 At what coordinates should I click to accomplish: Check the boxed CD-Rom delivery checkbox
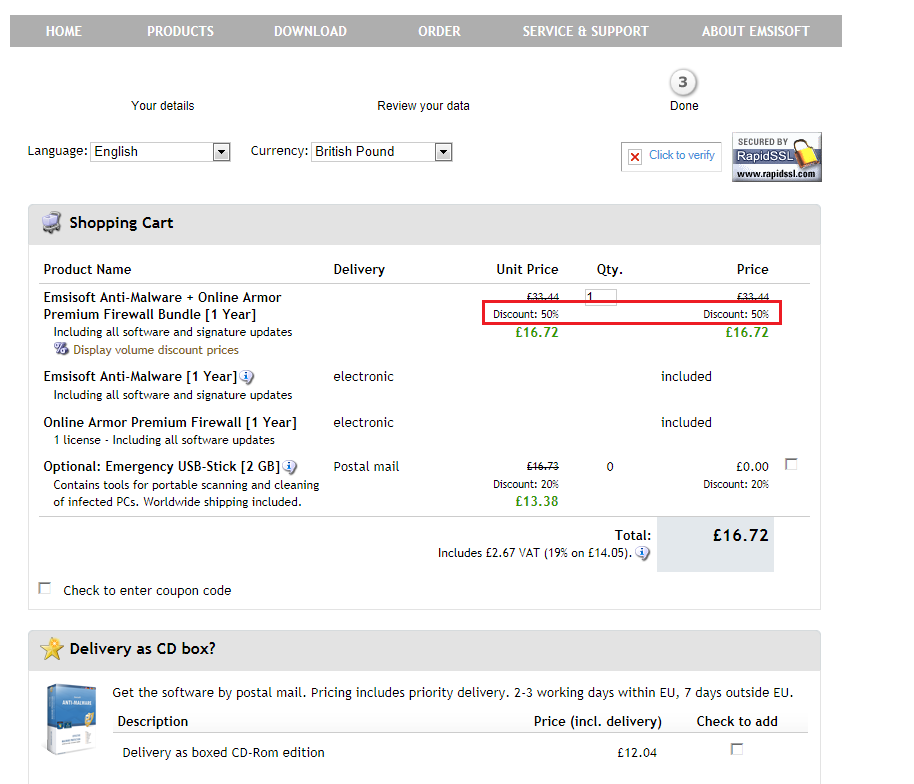click(x=737, y=749)
